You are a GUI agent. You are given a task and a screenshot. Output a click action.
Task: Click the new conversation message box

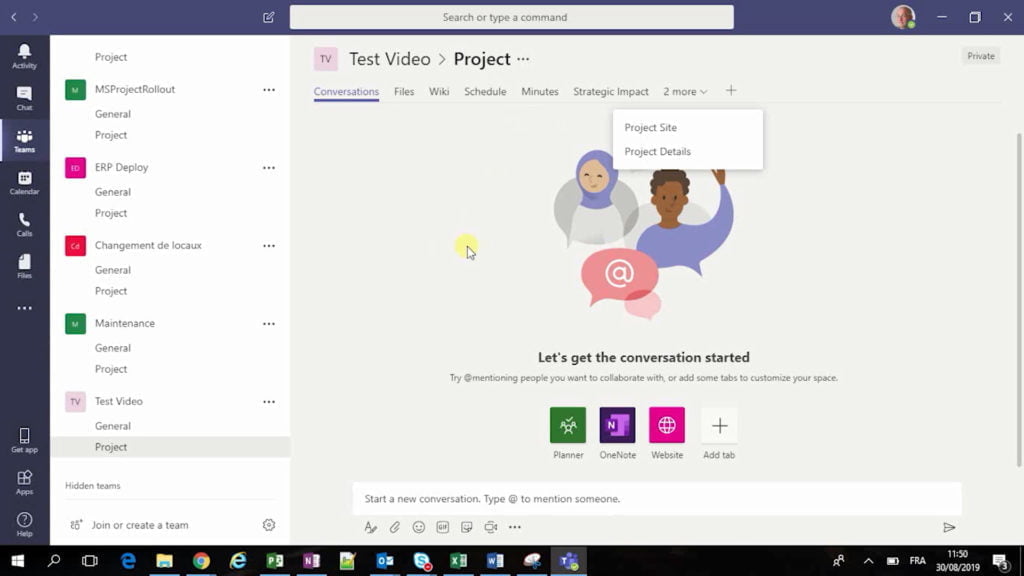[657, 499]
